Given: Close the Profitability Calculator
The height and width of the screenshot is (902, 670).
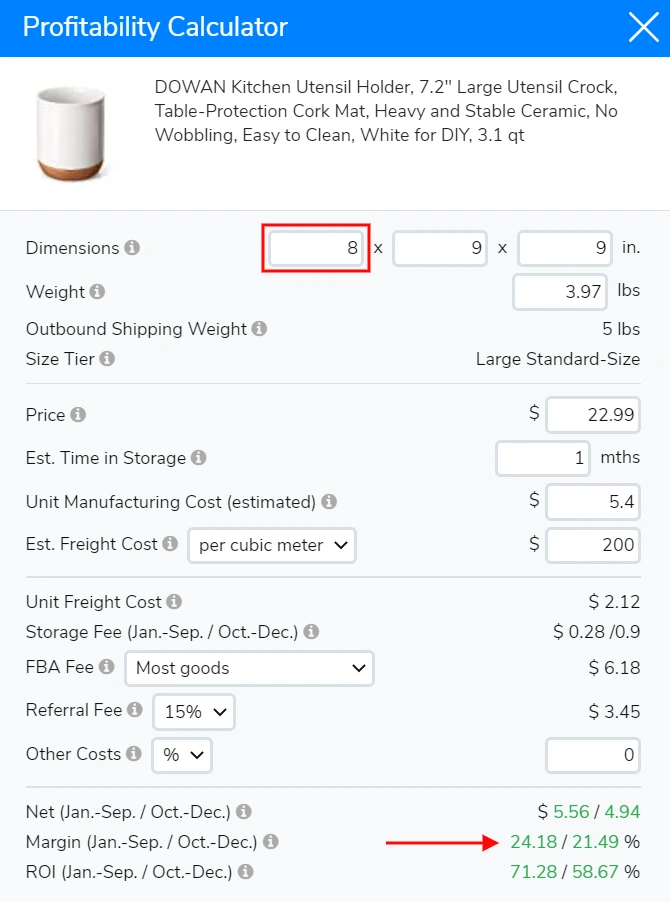Looking at the screenshot, I should pyautogui.click(x=643, y=27).
